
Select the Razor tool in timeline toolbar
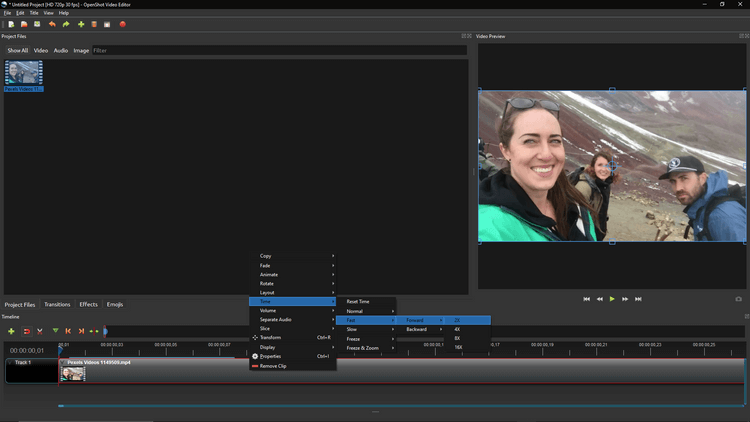[40, 331]
